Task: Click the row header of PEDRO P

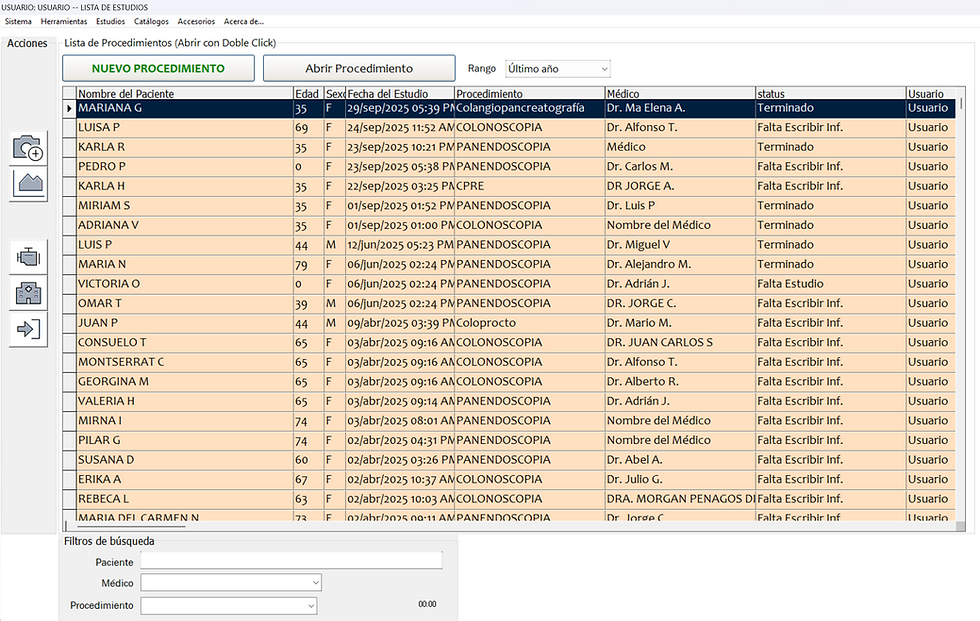Action: coord(69,167)
